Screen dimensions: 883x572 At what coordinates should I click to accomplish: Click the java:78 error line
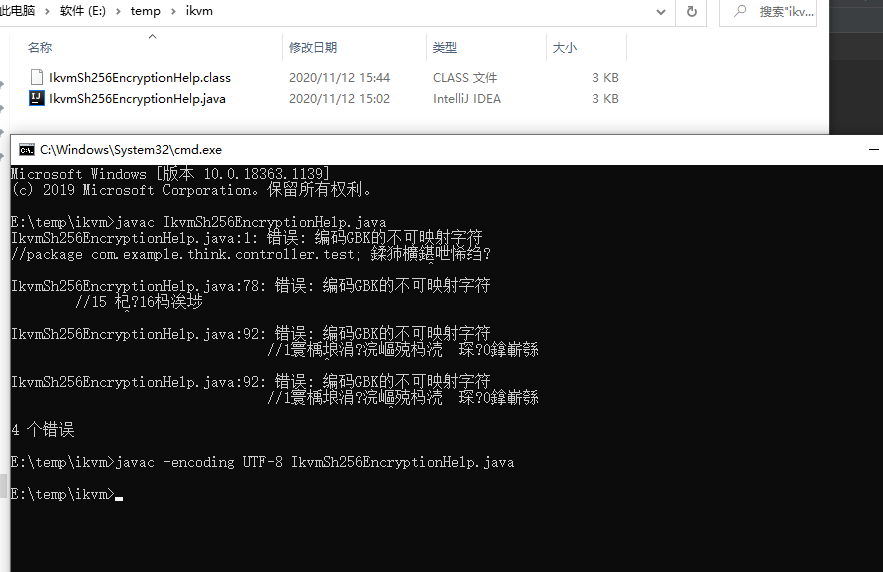coord(251,286)
